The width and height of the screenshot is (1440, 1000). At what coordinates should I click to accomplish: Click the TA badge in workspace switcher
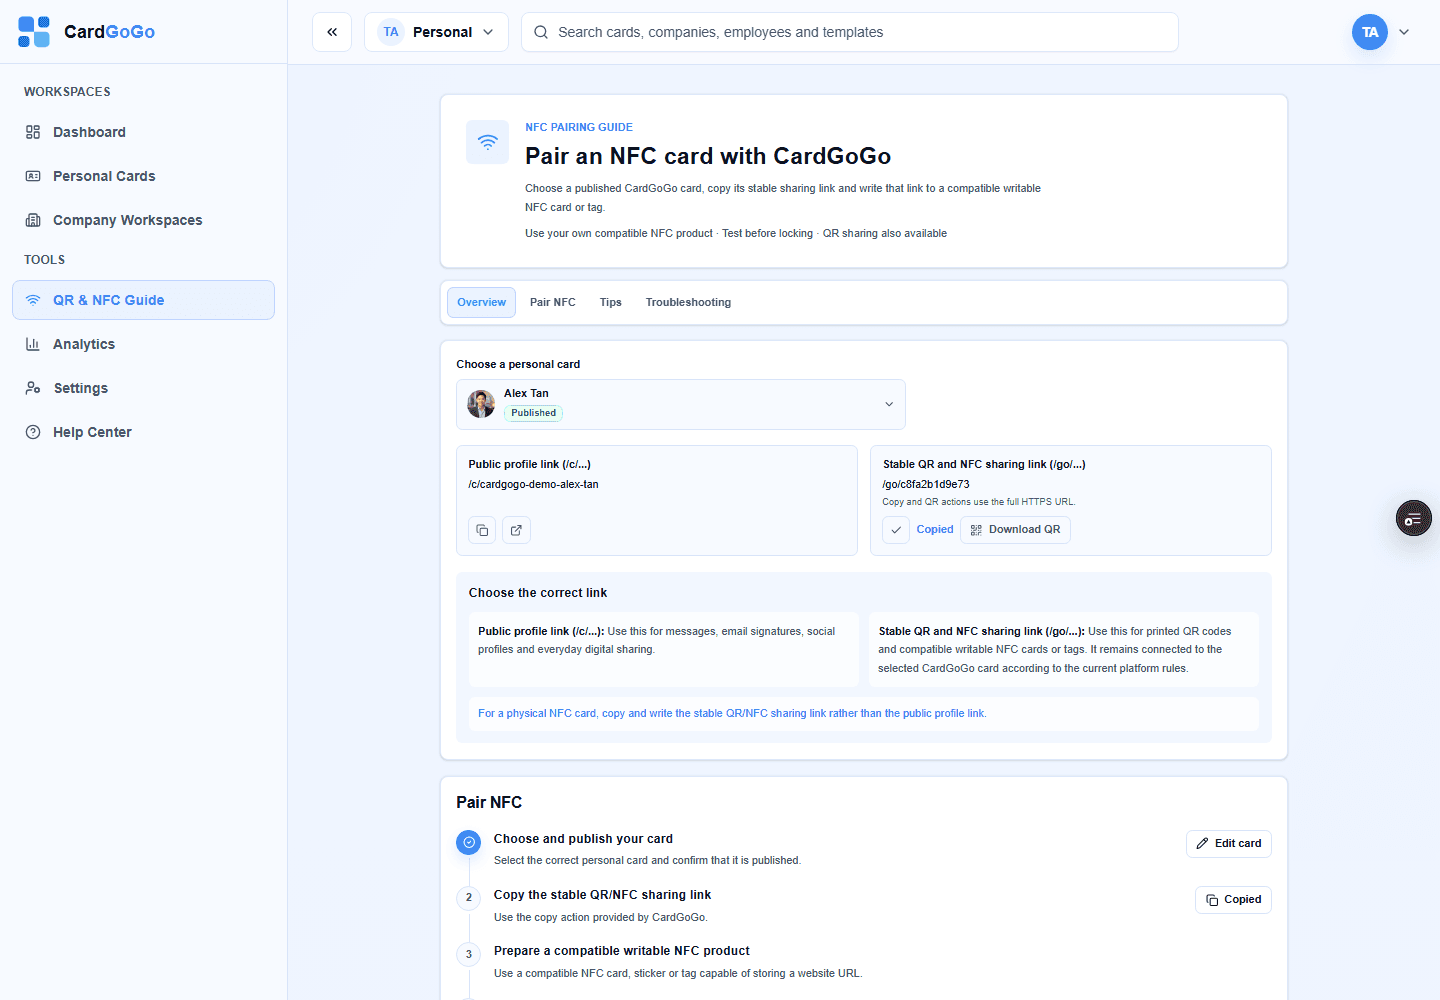tap(391, 32)
